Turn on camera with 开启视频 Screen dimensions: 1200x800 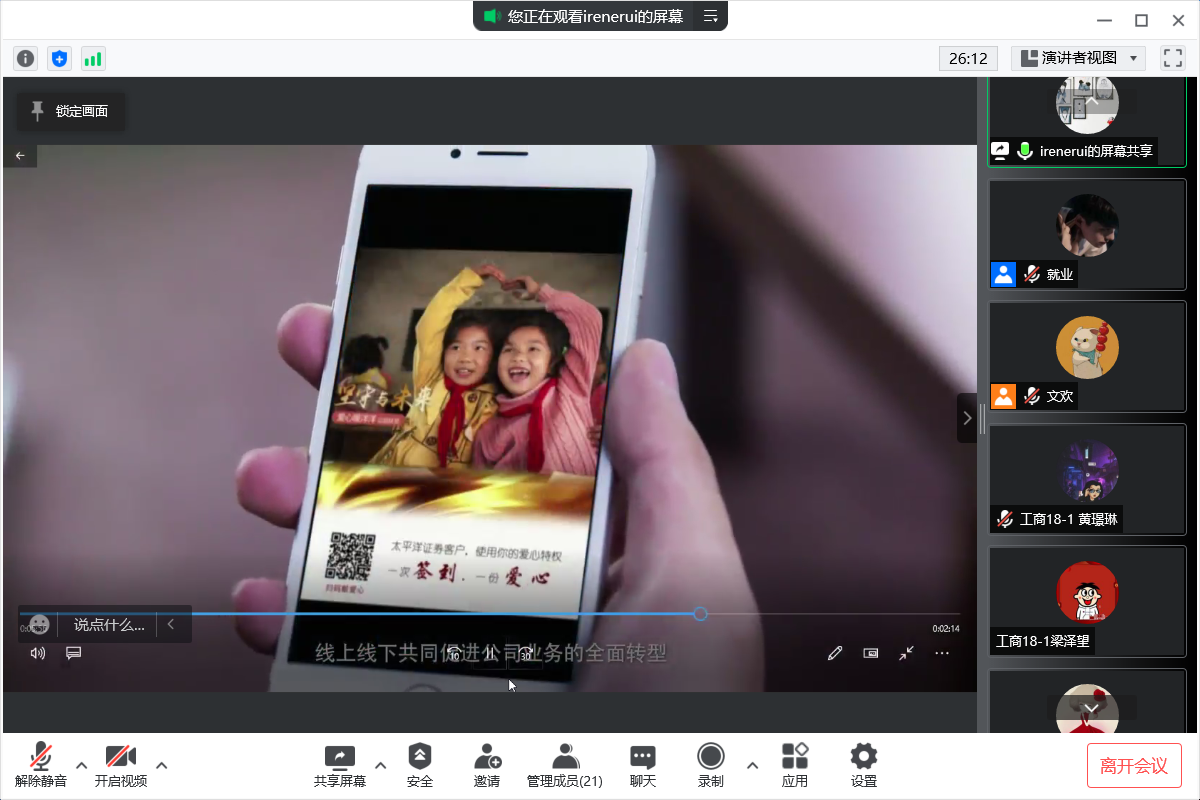121,766
